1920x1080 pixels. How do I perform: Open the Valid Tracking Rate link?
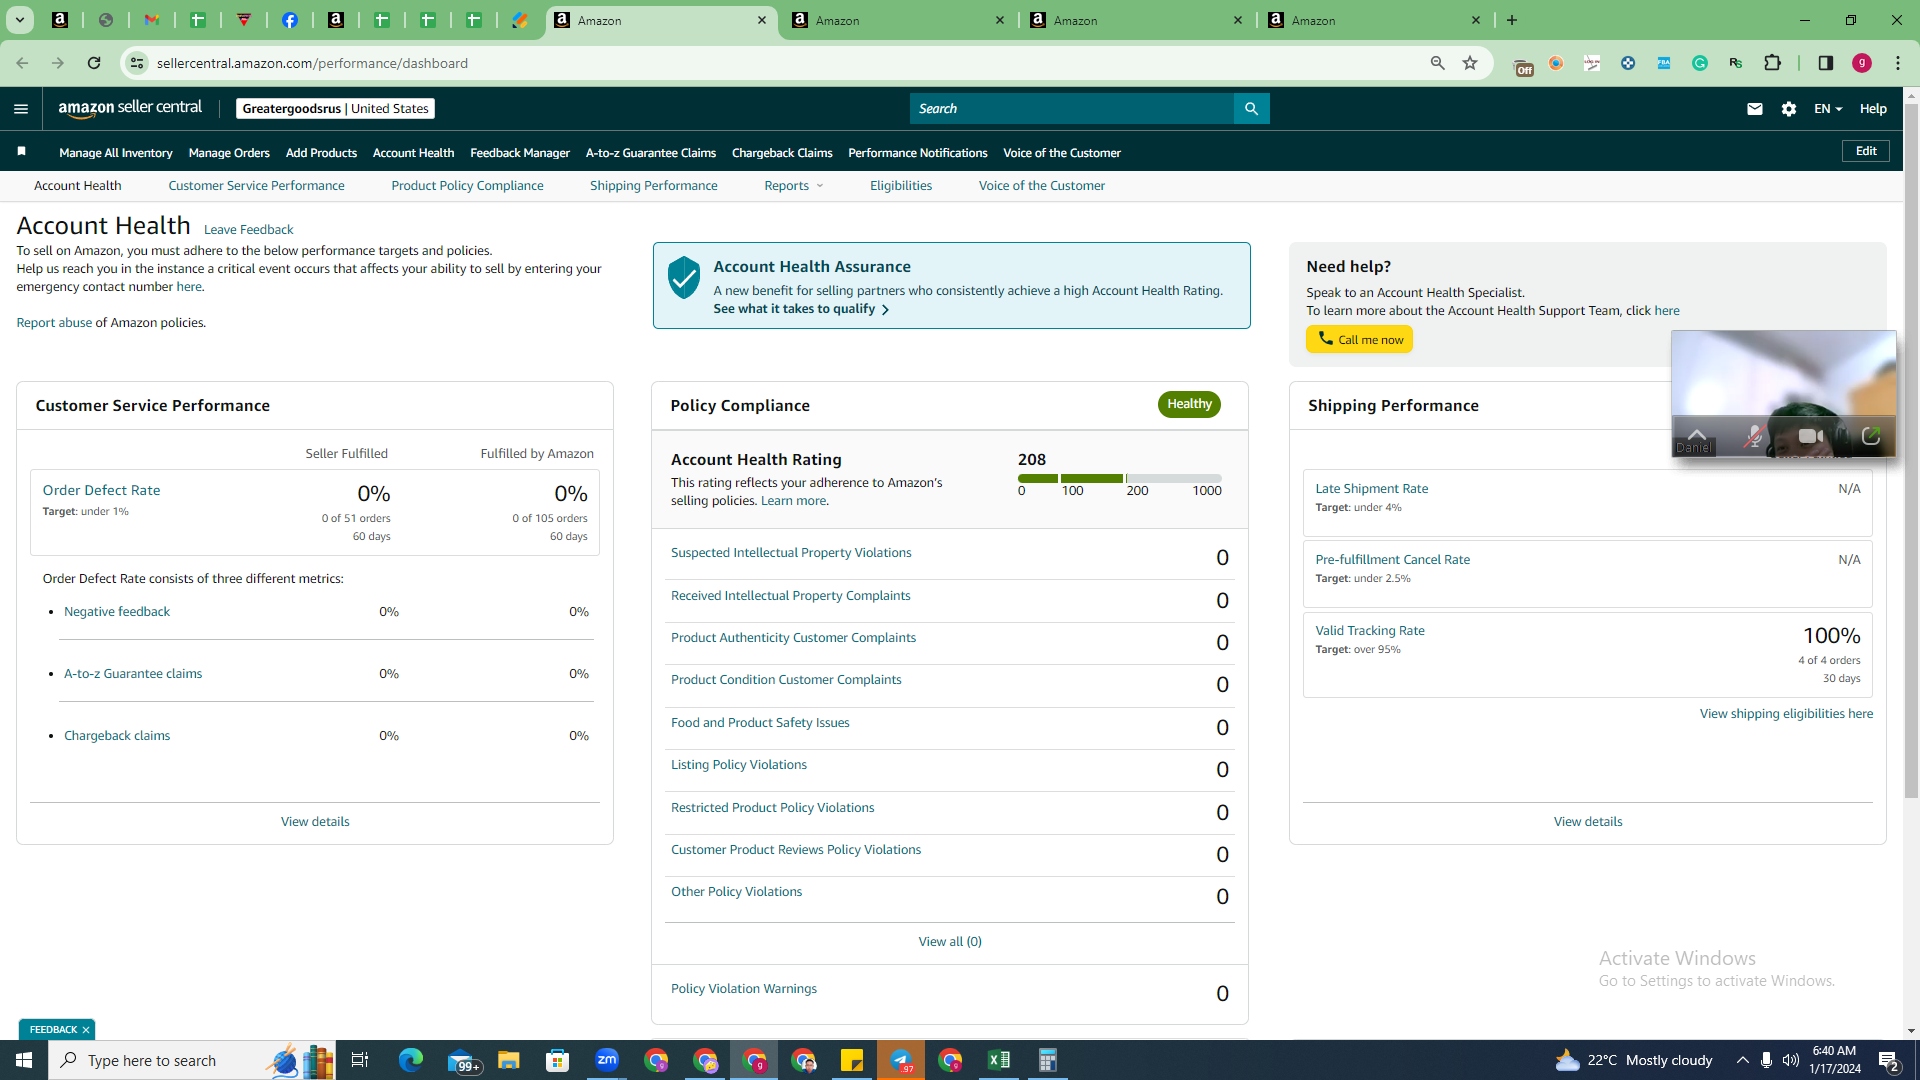click(1370, 631)
